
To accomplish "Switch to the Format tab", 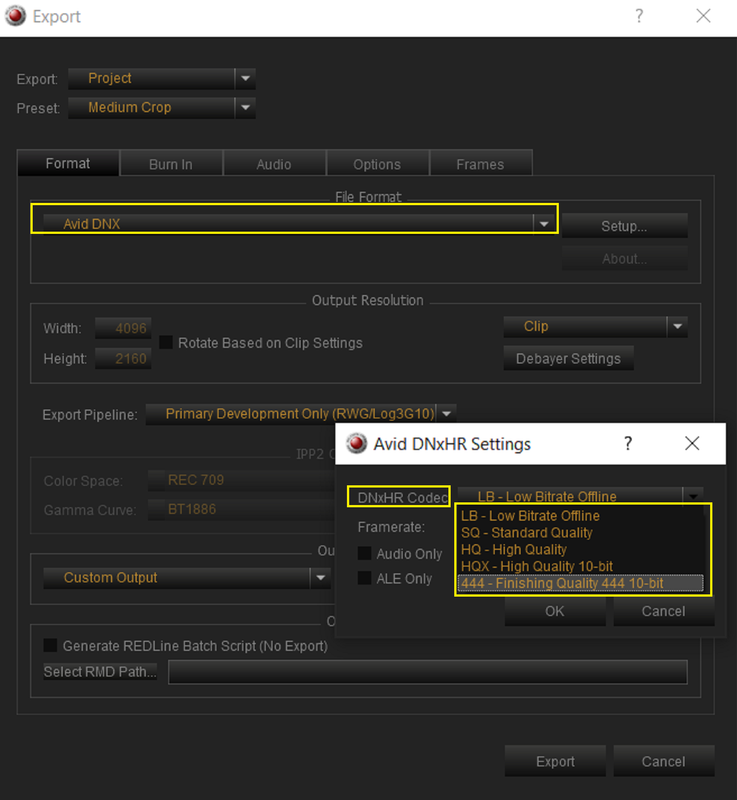I will coord(68,163).
